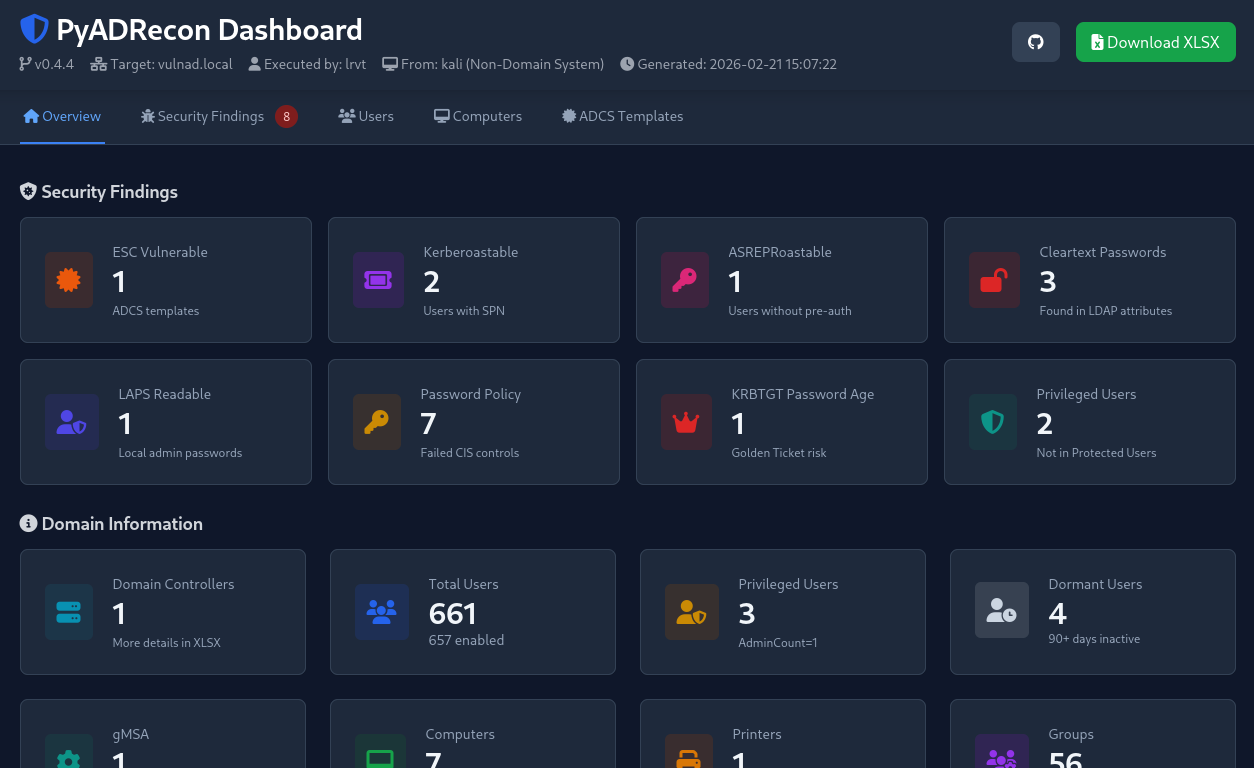Open the Privileged Users Not in Protected card
Screen dimensions: 1254x768
(1089, 422)
